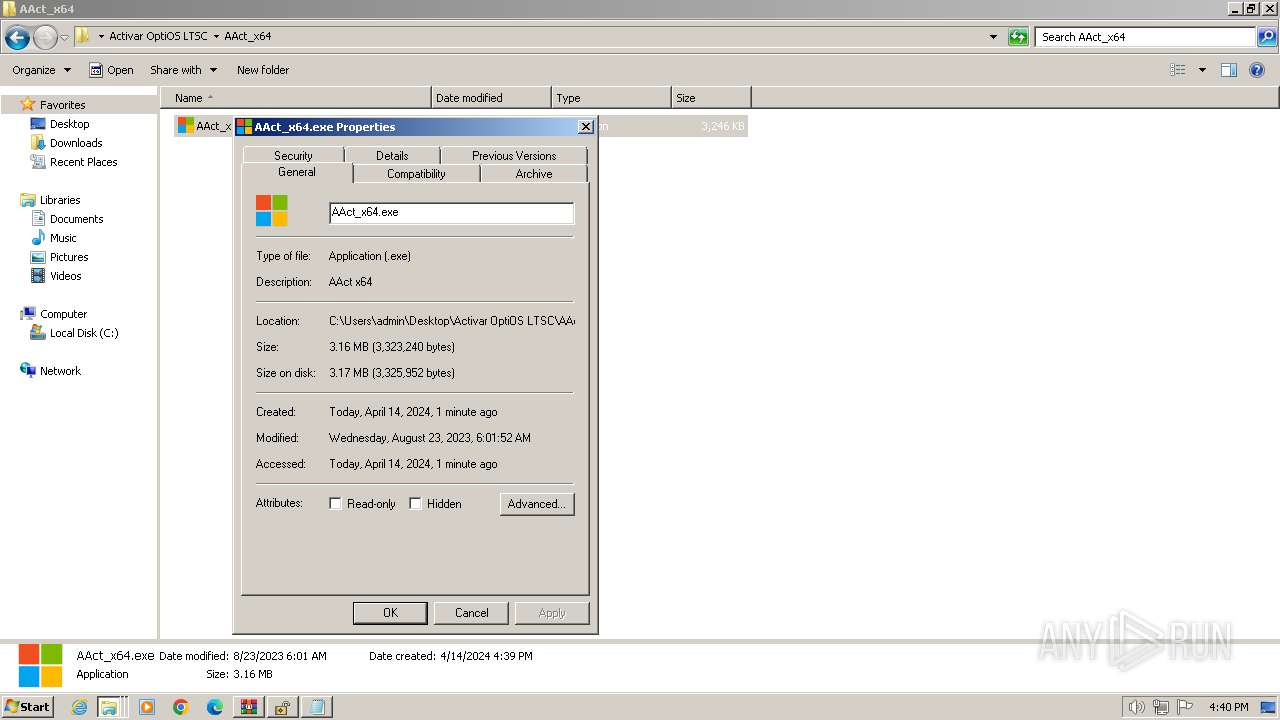Open Documents library
1280x720 pixels.
tap(76, 219)
